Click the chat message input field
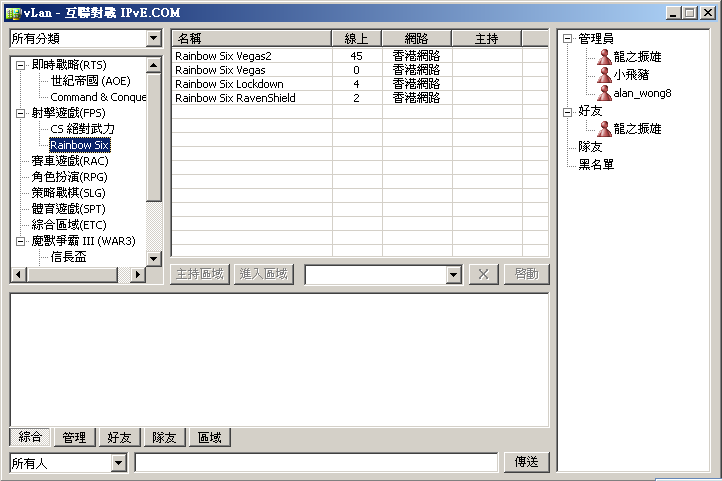Viewport: 722px width, 481px height. pos(316,463)
